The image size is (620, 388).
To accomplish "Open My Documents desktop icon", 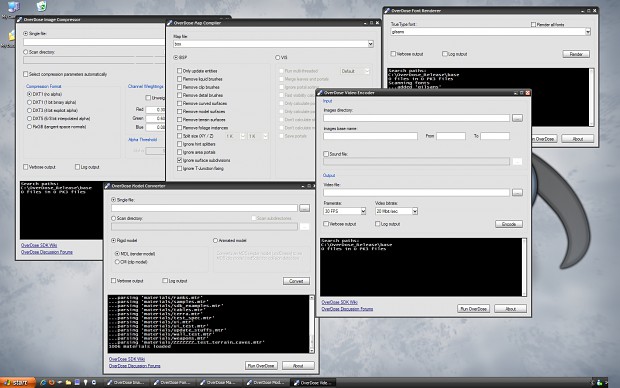I will [x=11, y=37].
